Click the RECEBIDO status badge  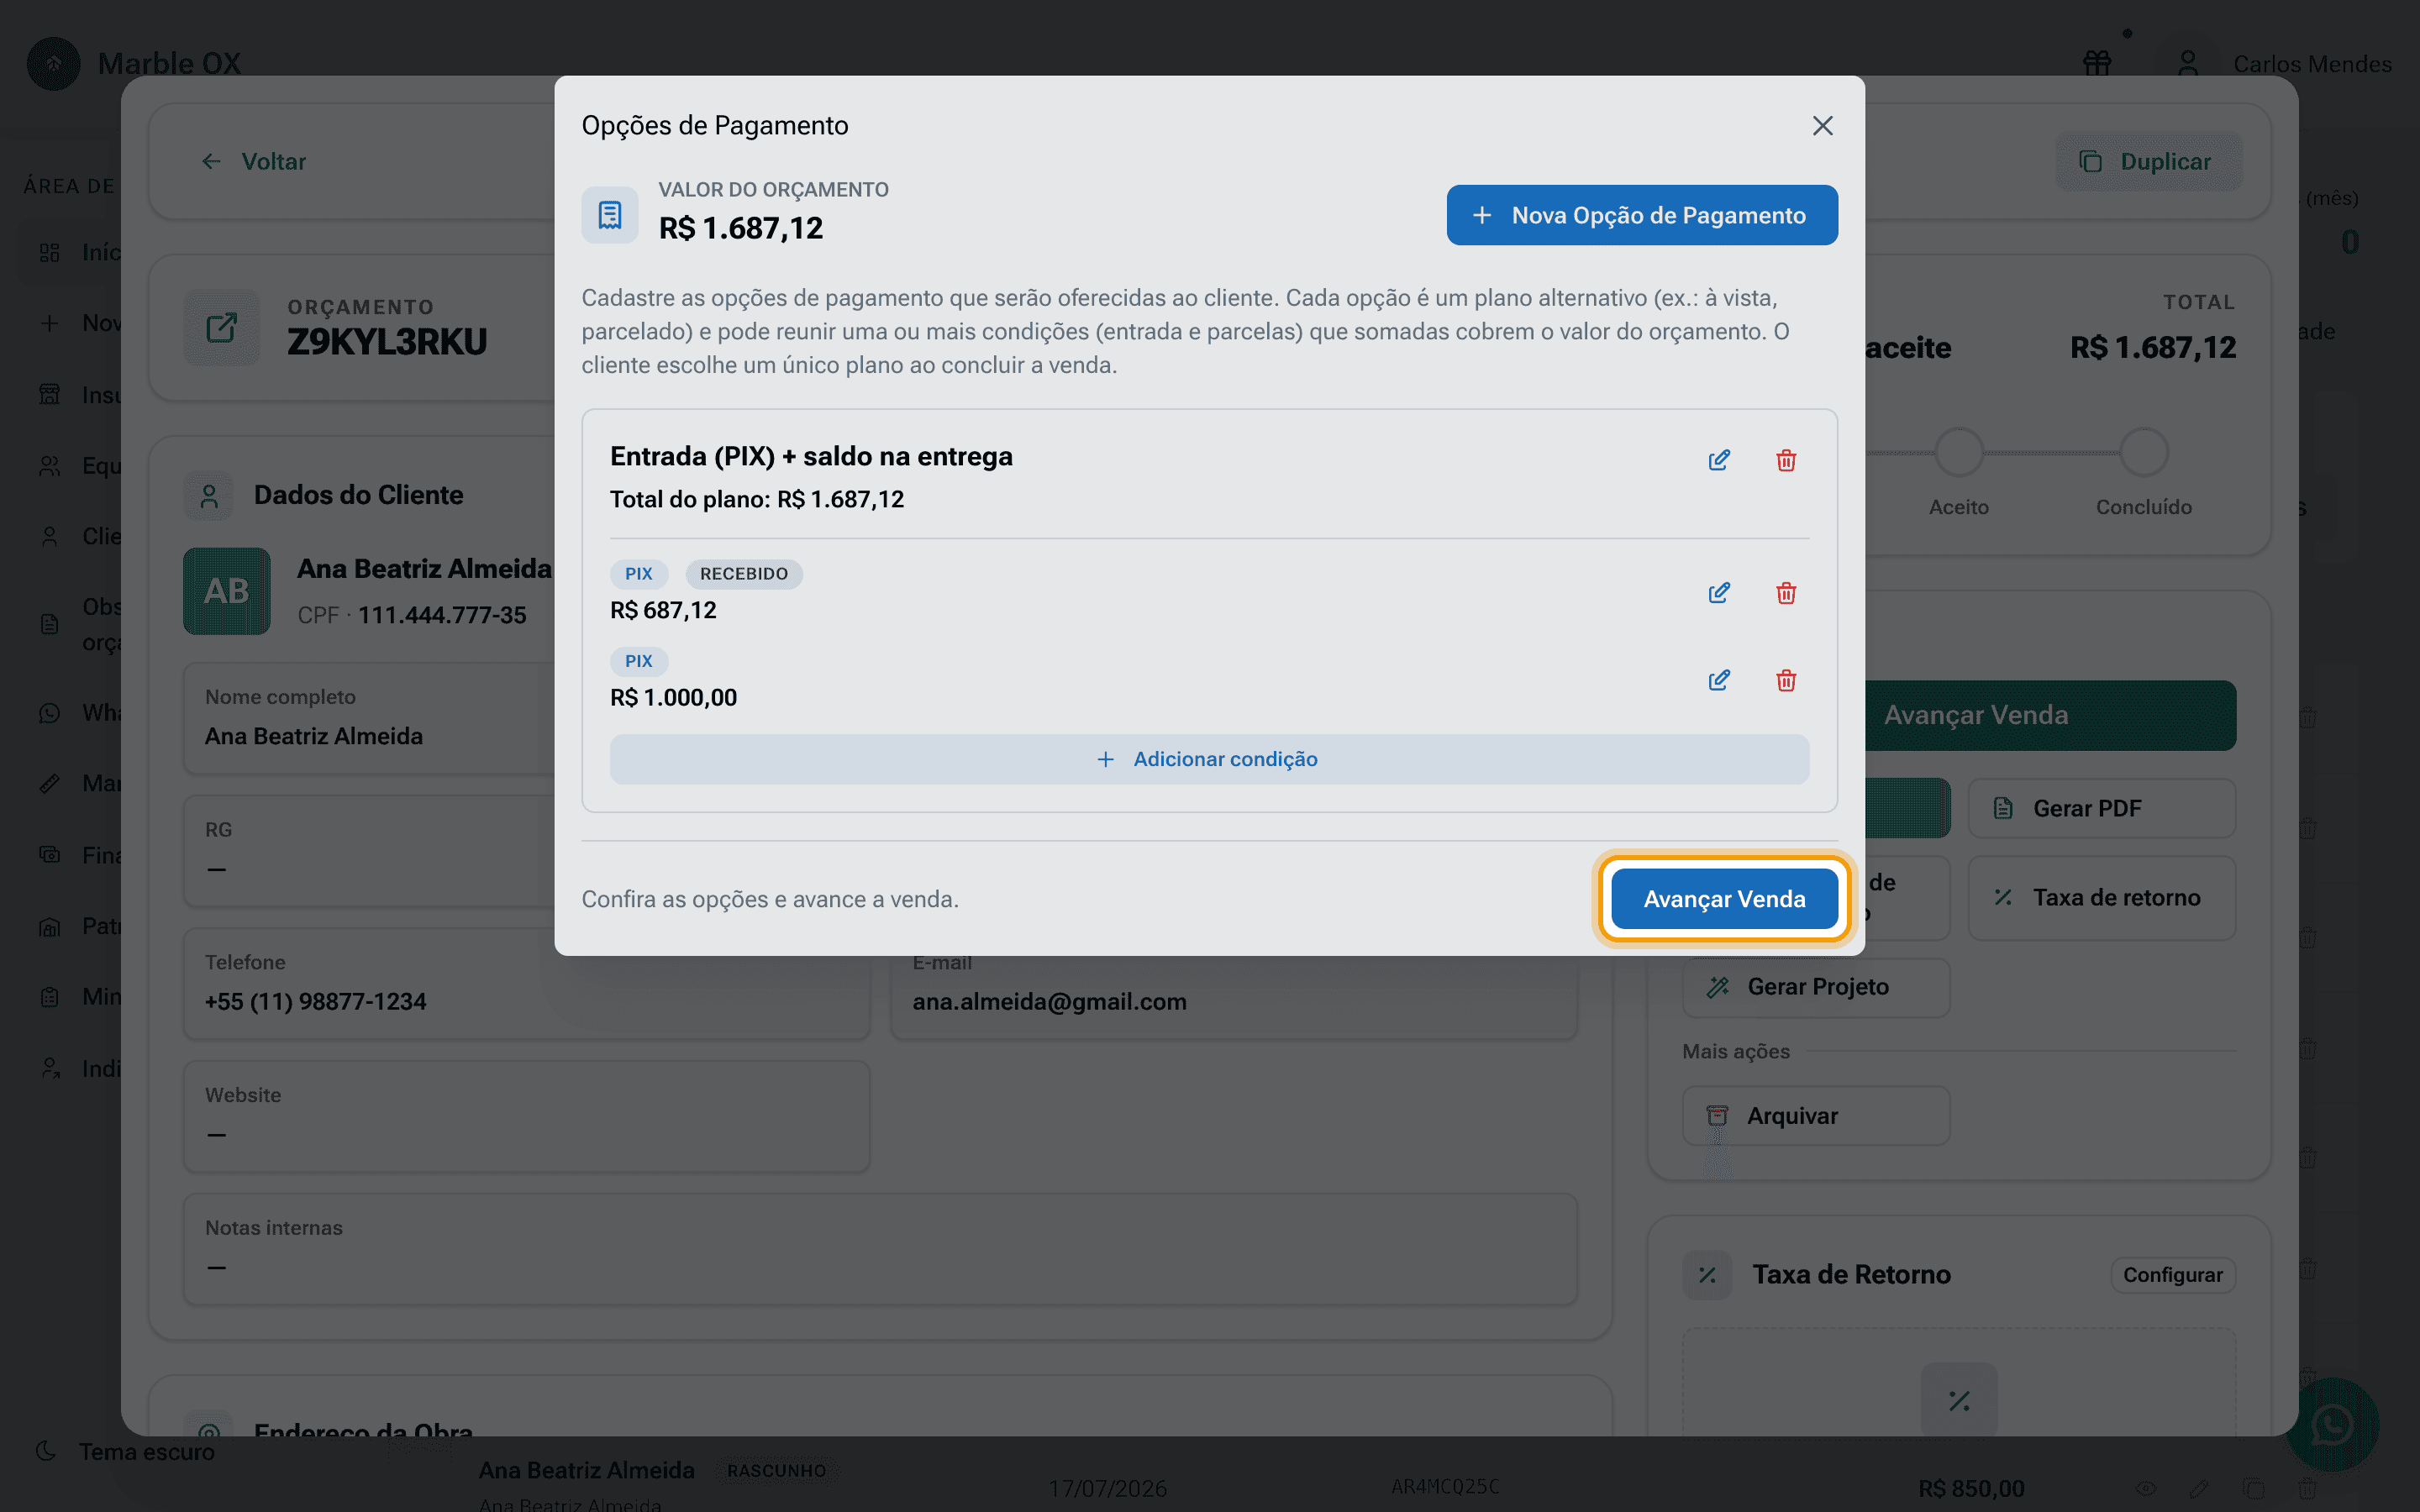[744, 574]
